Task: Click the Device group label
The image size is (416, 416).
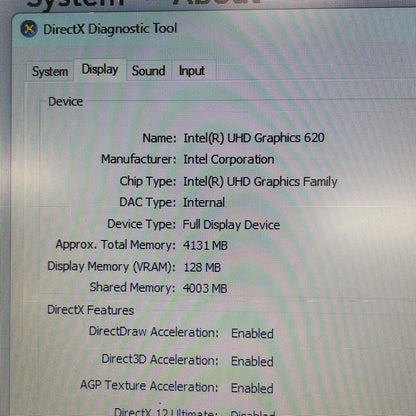Action: pos(66,101)
